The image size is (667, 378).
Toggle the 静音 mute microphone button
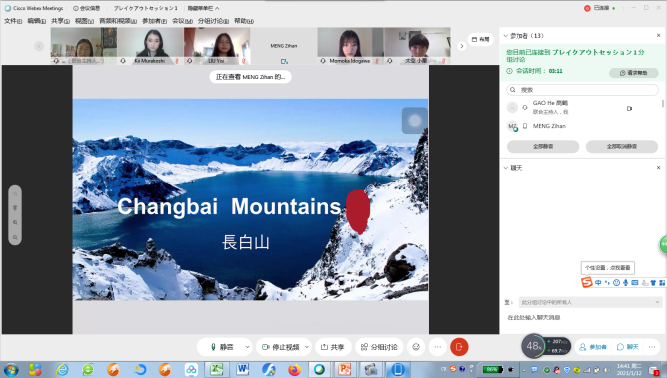pyautogui.click(x=222, y=347)
